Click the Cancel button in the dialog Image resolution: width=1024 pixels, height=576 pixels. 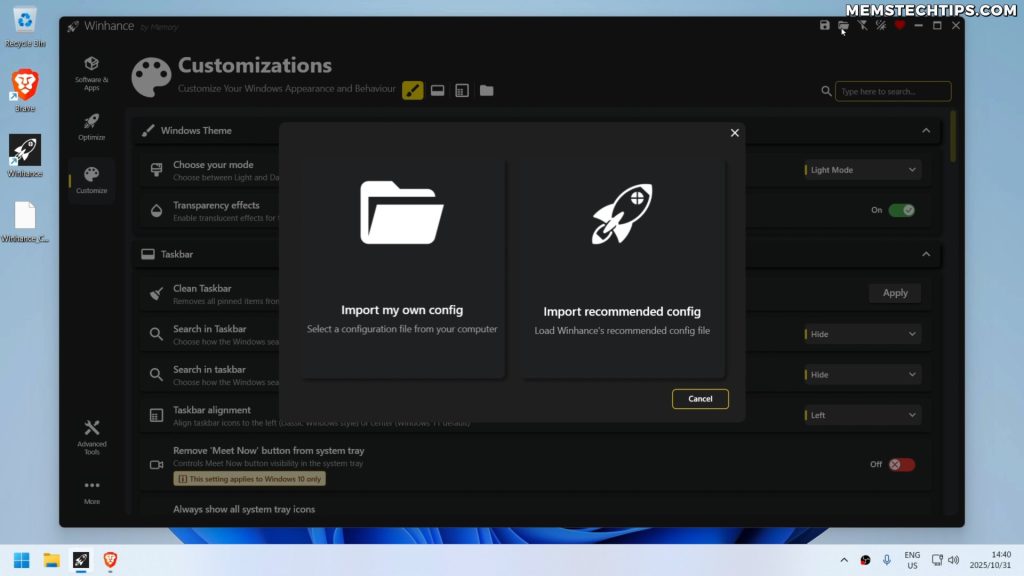tap(700, 398)
